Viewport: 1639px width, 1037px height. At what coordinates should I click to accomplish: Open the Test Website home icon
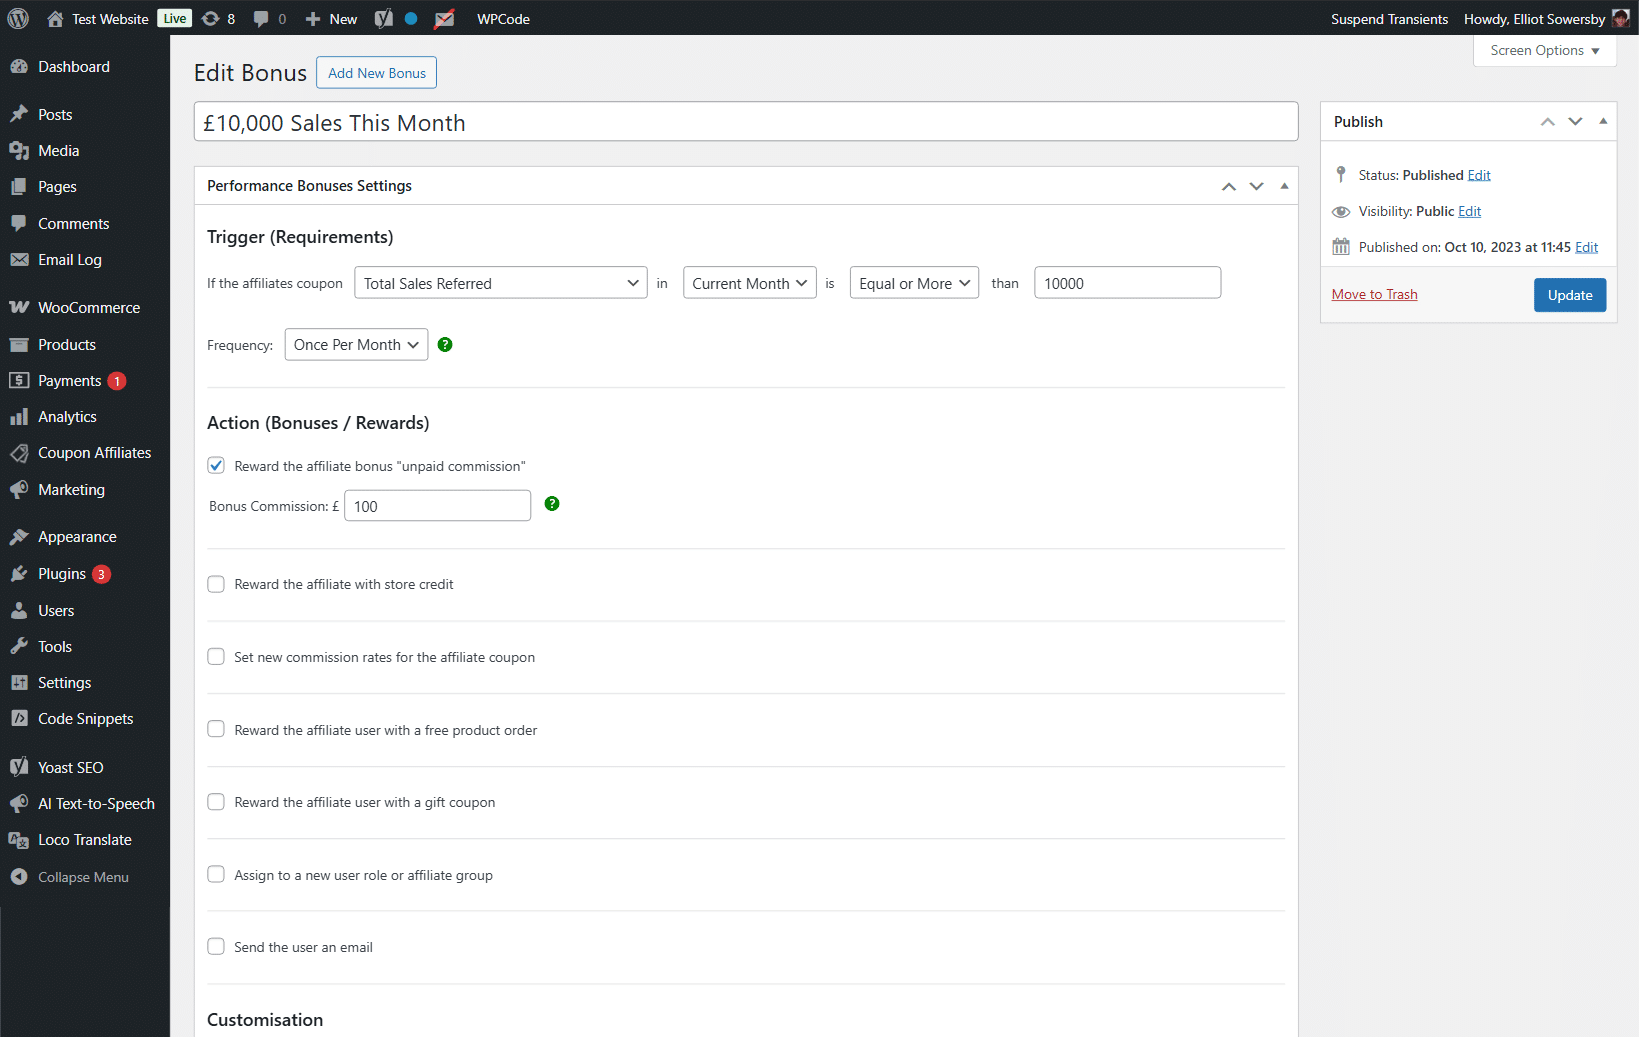[55, 18]
